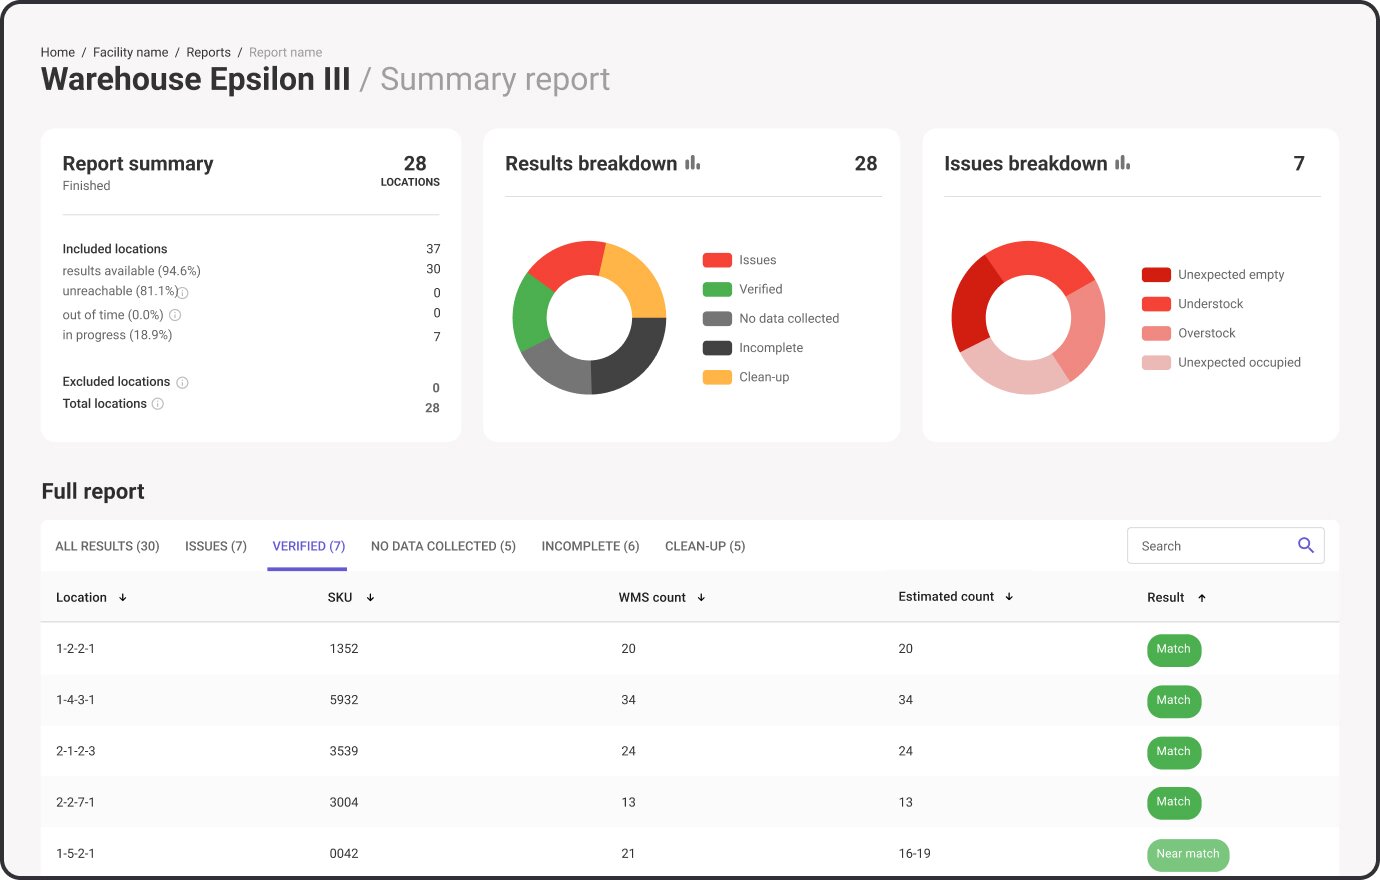Viewport: 1380px width, 880px height.
Task: Switch to the All Results (30) tab
Action: click(x=107, y=546)
